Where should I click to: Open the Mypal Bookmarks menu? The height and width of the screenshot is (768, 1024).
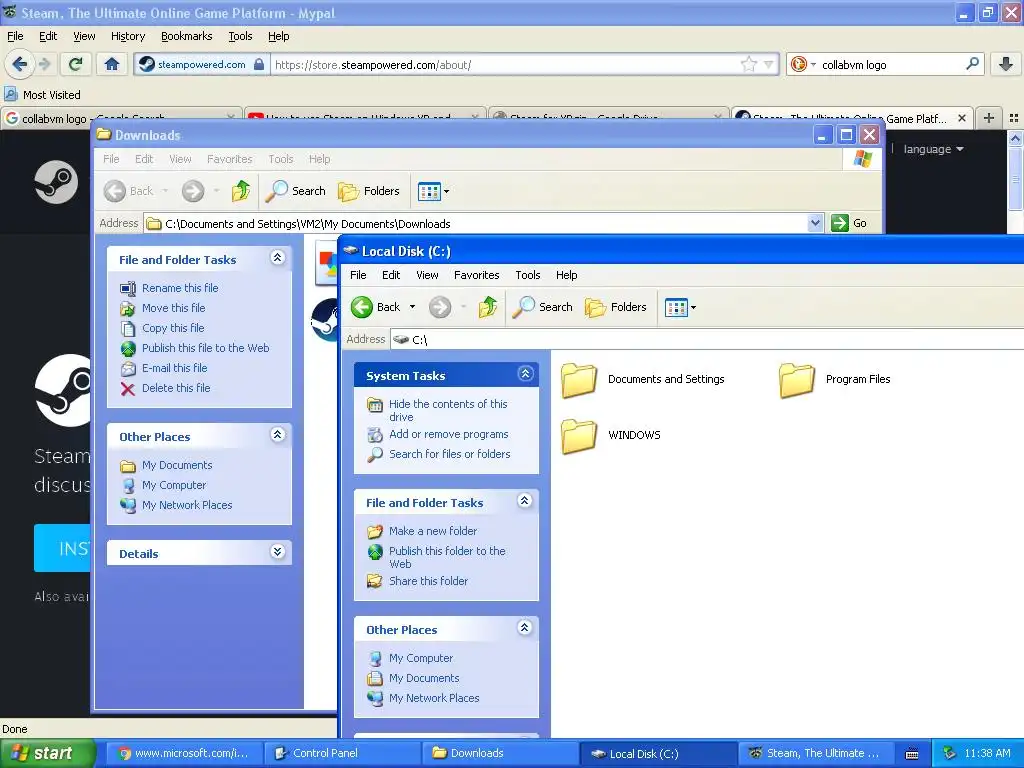(187, 37)
